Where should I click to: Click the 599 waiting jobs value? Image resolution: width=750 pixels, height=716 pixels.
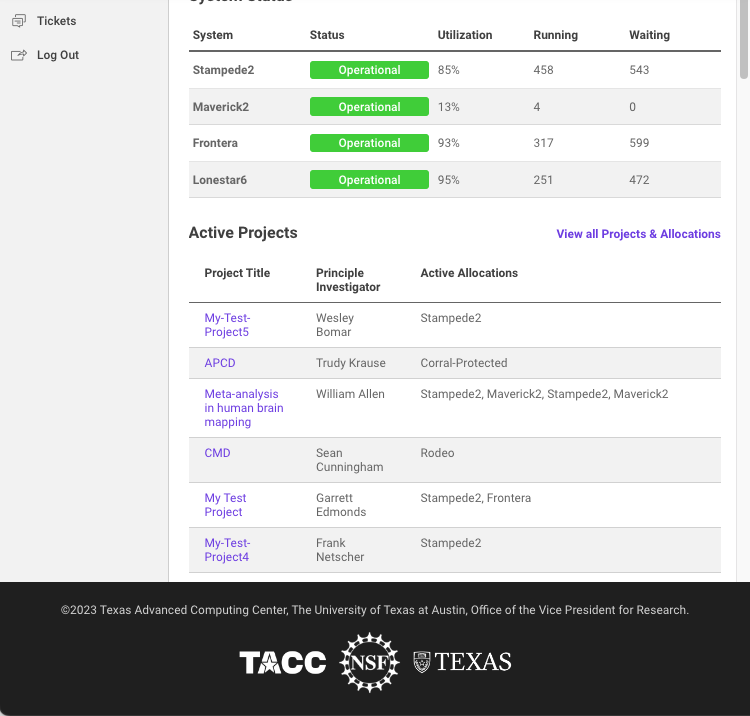pos(639,143)
